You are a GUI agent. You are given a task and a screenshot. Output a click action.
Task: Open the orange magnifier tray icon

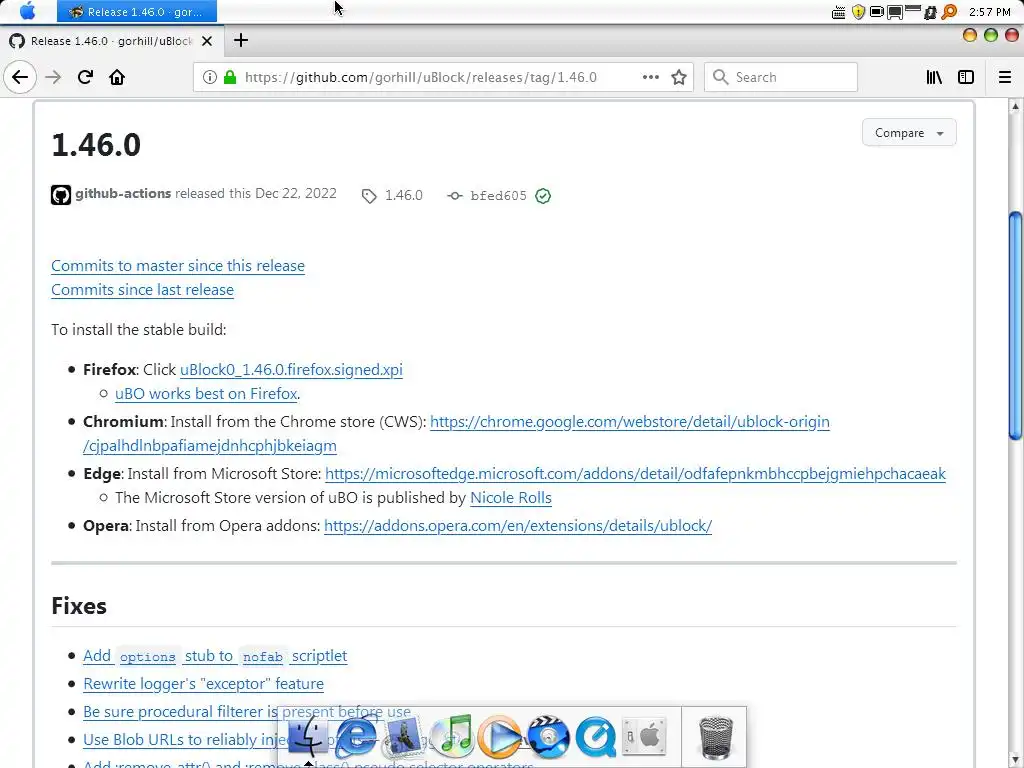pos(949,12)
